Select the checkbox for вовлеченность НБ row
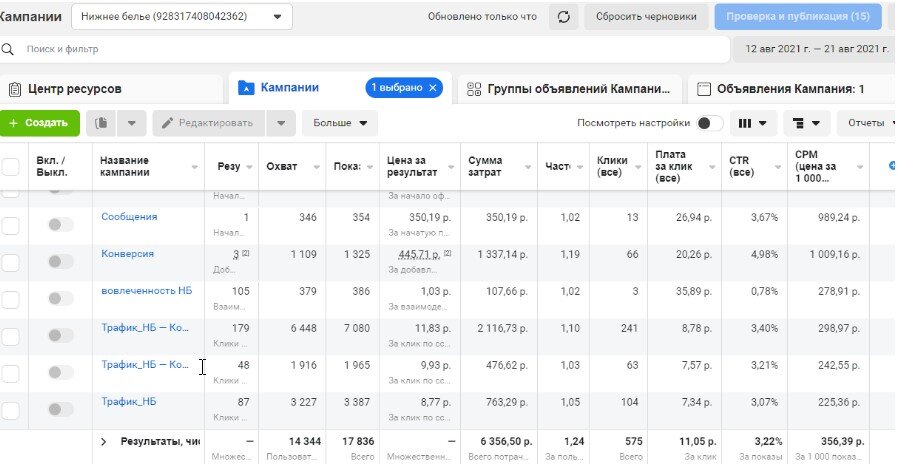This screenshot has width=898, height=474. pyautogui.click(x=10, y=299)
